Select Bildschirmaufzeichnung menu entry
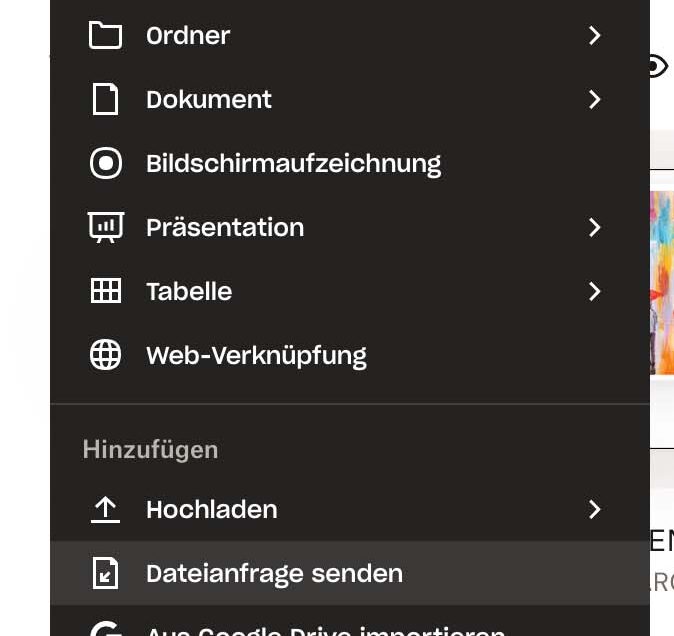This screenshot has height=636, width=674. pyautogui.click(x=293, y=164)
